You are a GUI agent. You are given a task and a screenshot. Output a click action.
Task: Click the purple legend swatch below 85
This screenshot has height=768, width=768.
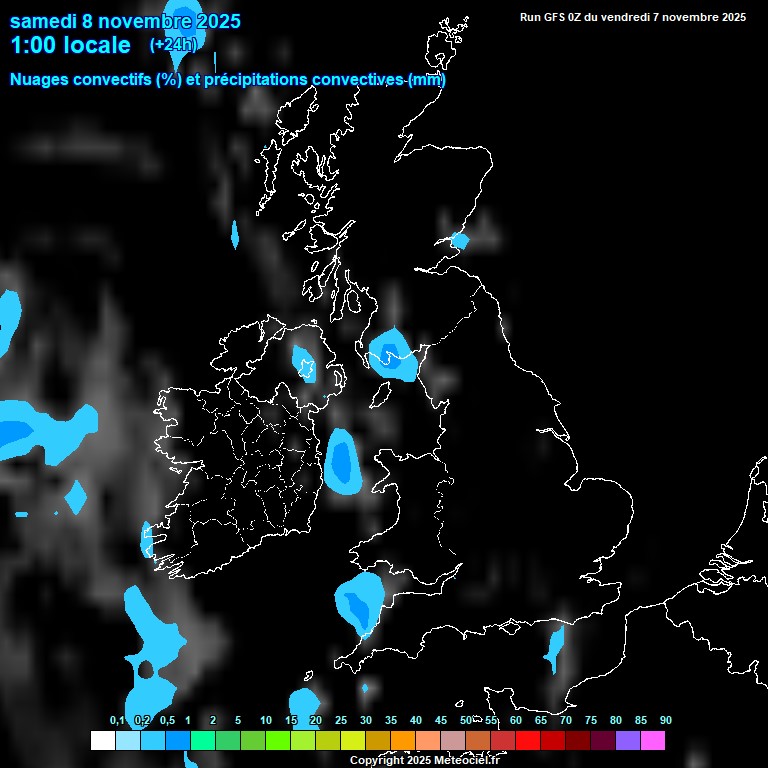coord(628,741)
